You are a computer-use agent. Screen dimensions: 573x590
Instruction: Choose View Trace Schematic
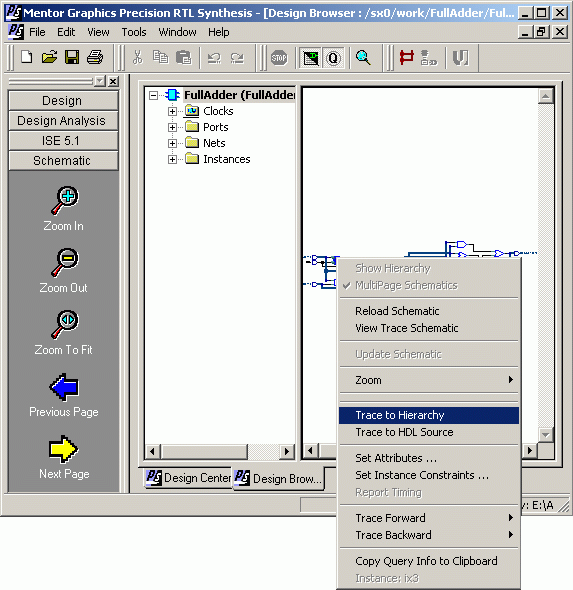[429, 328]
